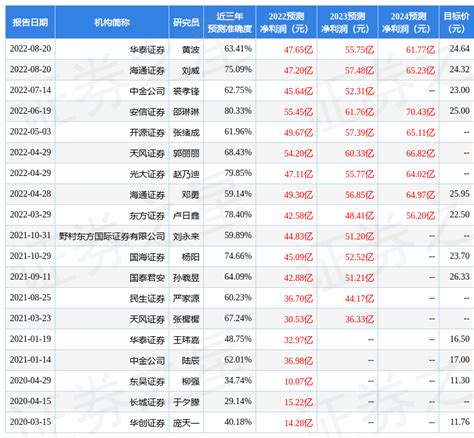Click the 70.43亿 profit forecast
Screen dimensions: 474x438
pos(420,112)
